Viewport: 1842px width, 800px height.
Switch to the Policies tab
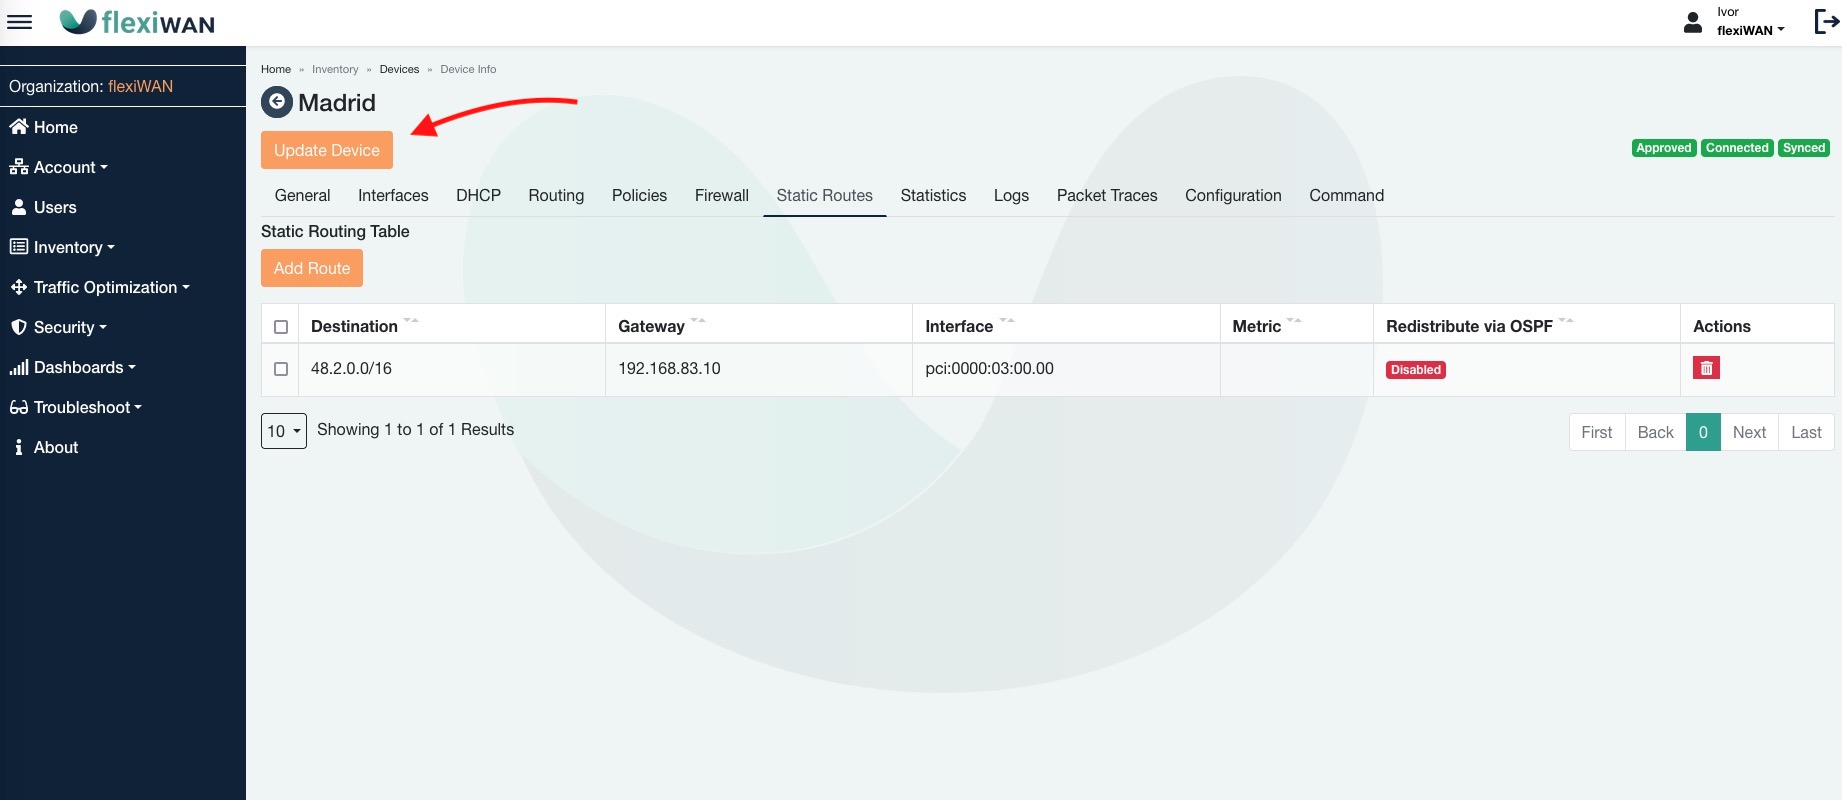click(639, 196)
